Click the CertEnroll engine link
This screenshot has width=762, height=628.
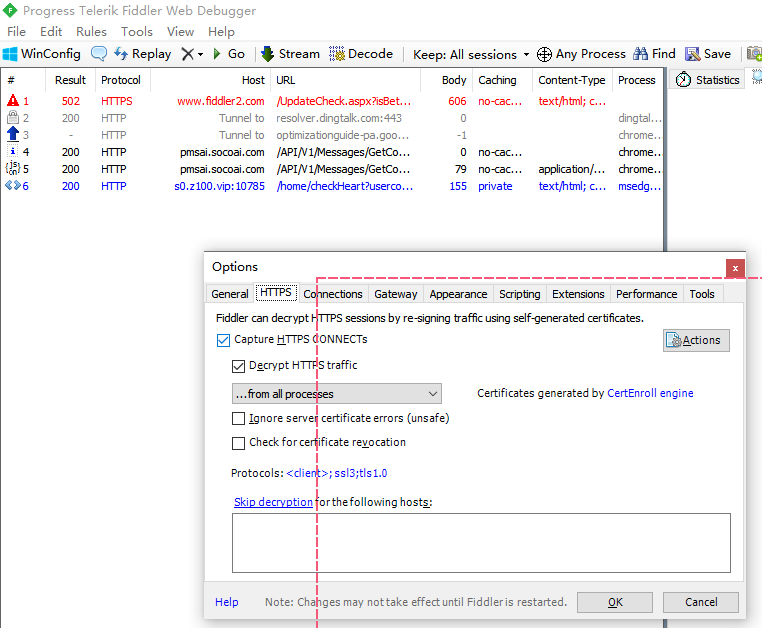(650, 394)
